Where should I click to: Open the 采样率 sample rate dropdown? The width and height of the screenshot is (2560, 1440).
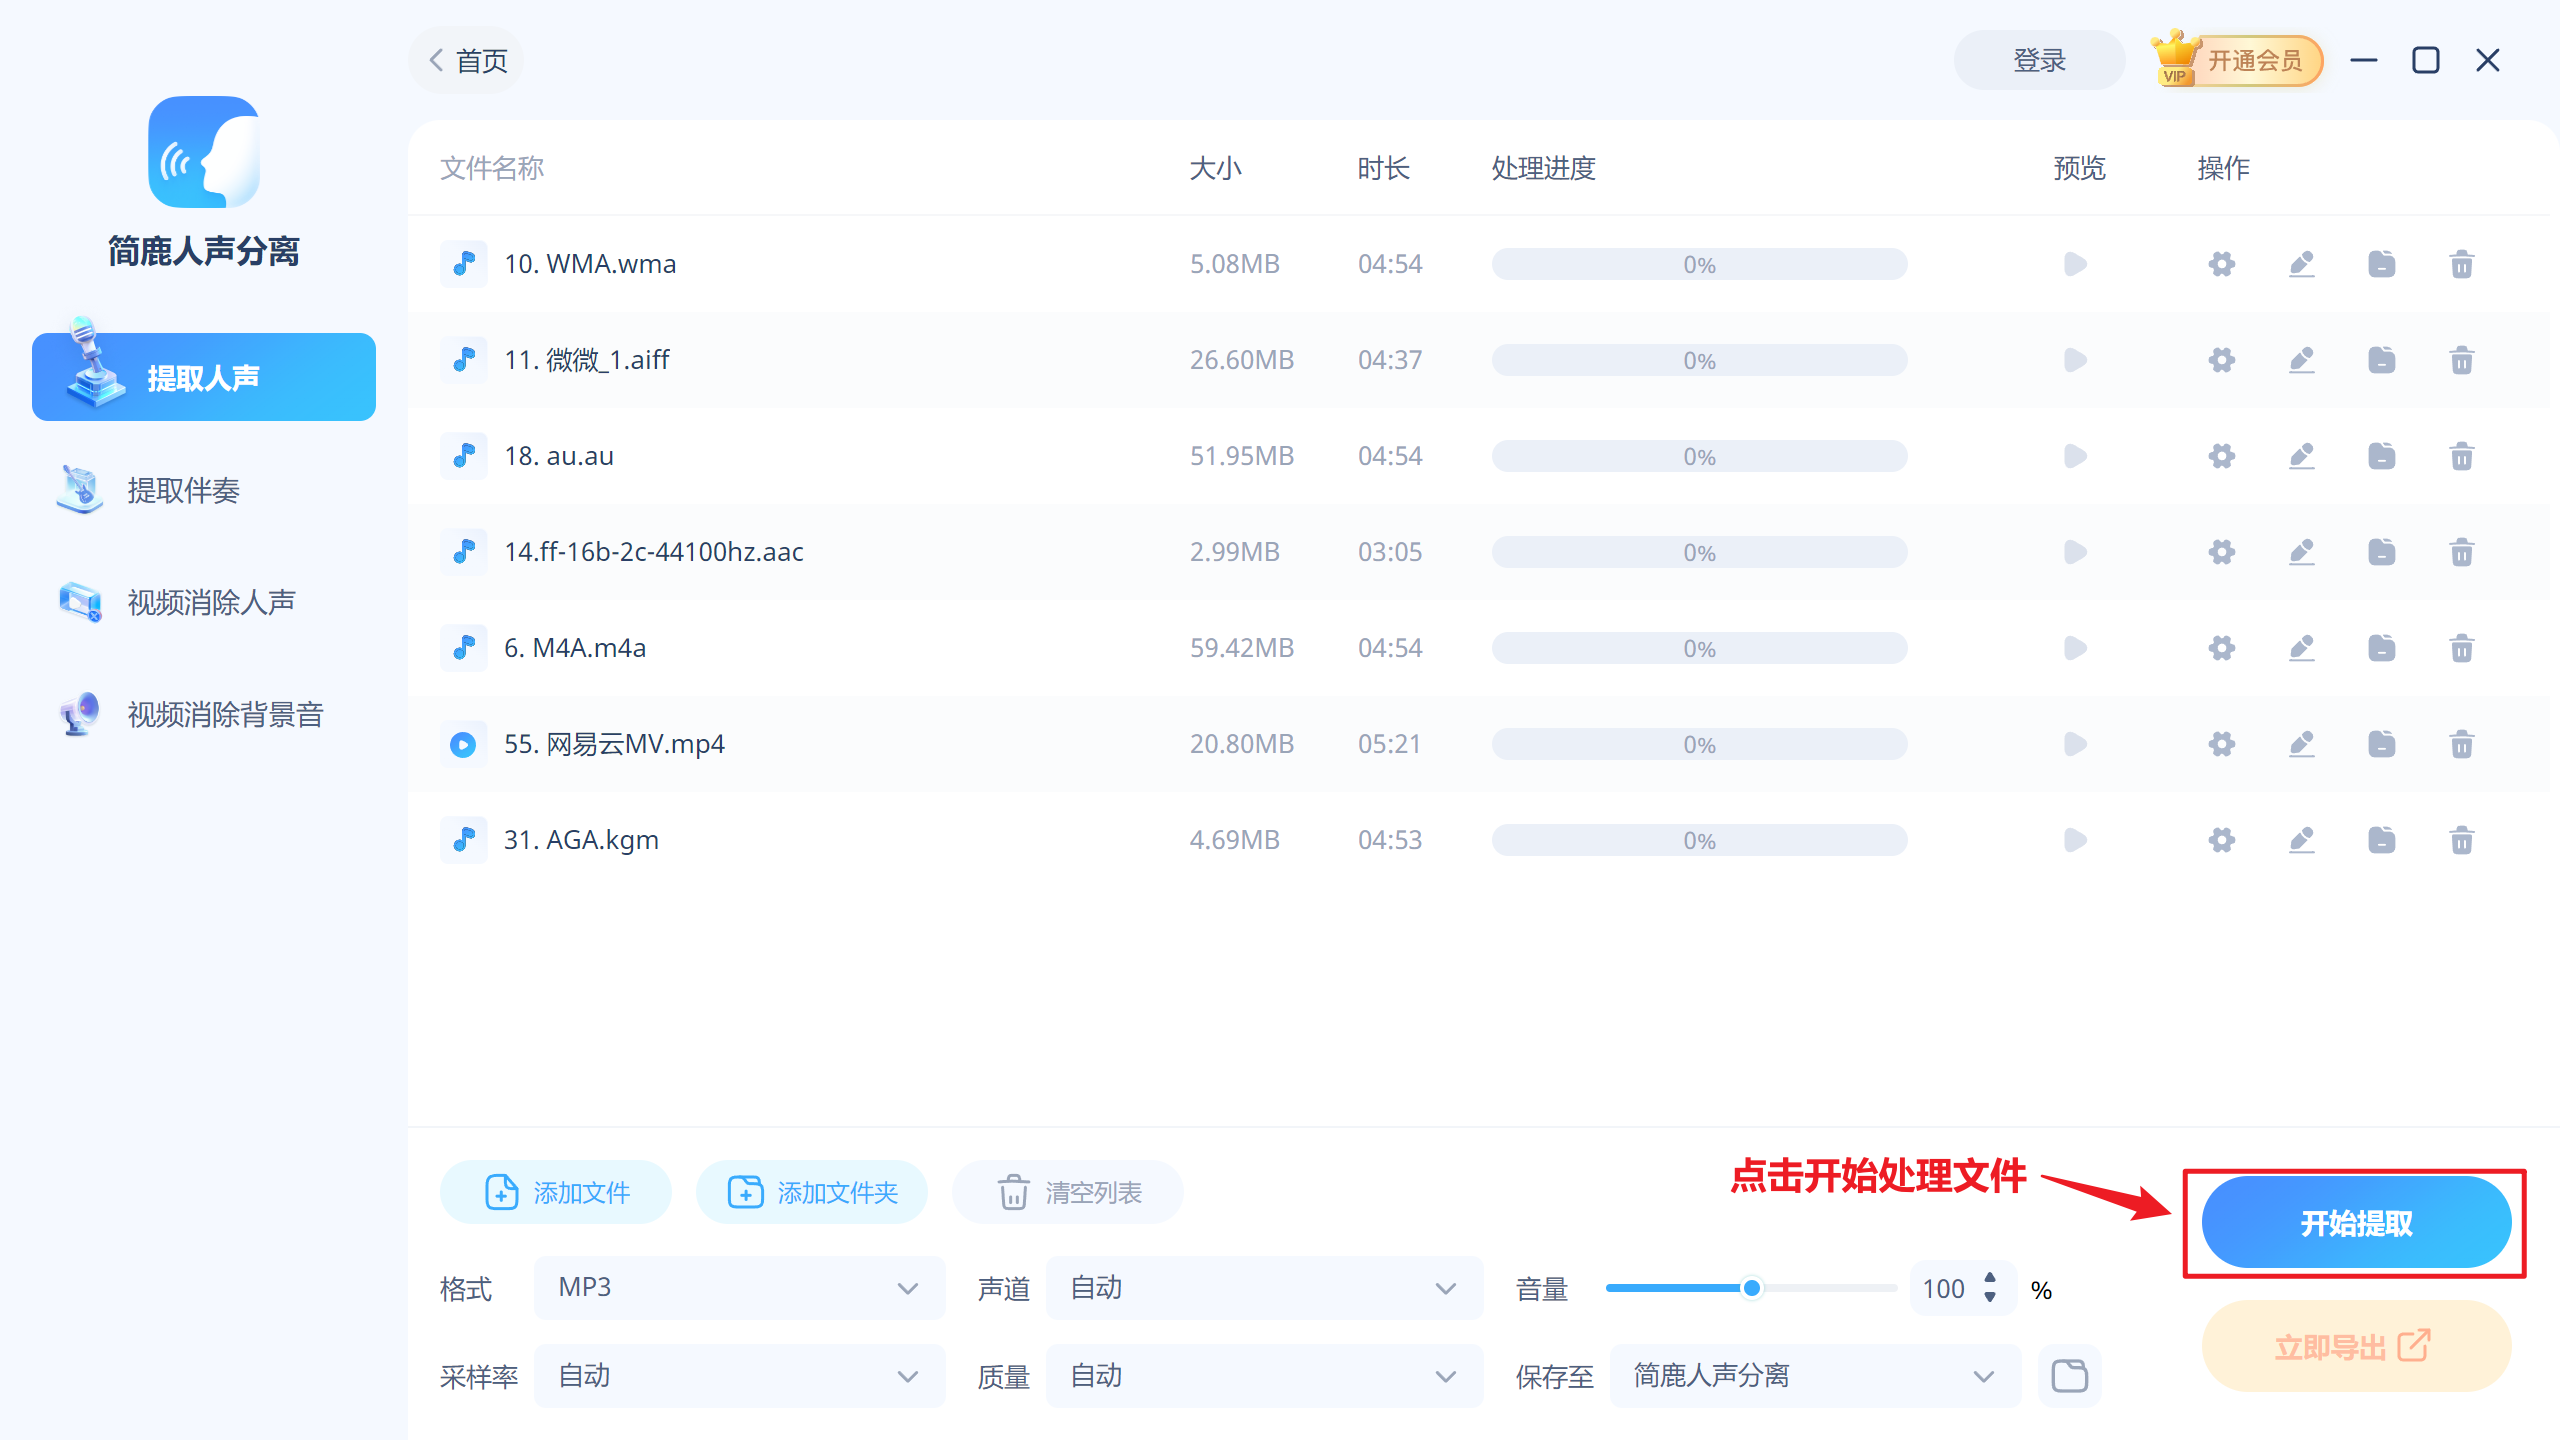click(738, 1375)
